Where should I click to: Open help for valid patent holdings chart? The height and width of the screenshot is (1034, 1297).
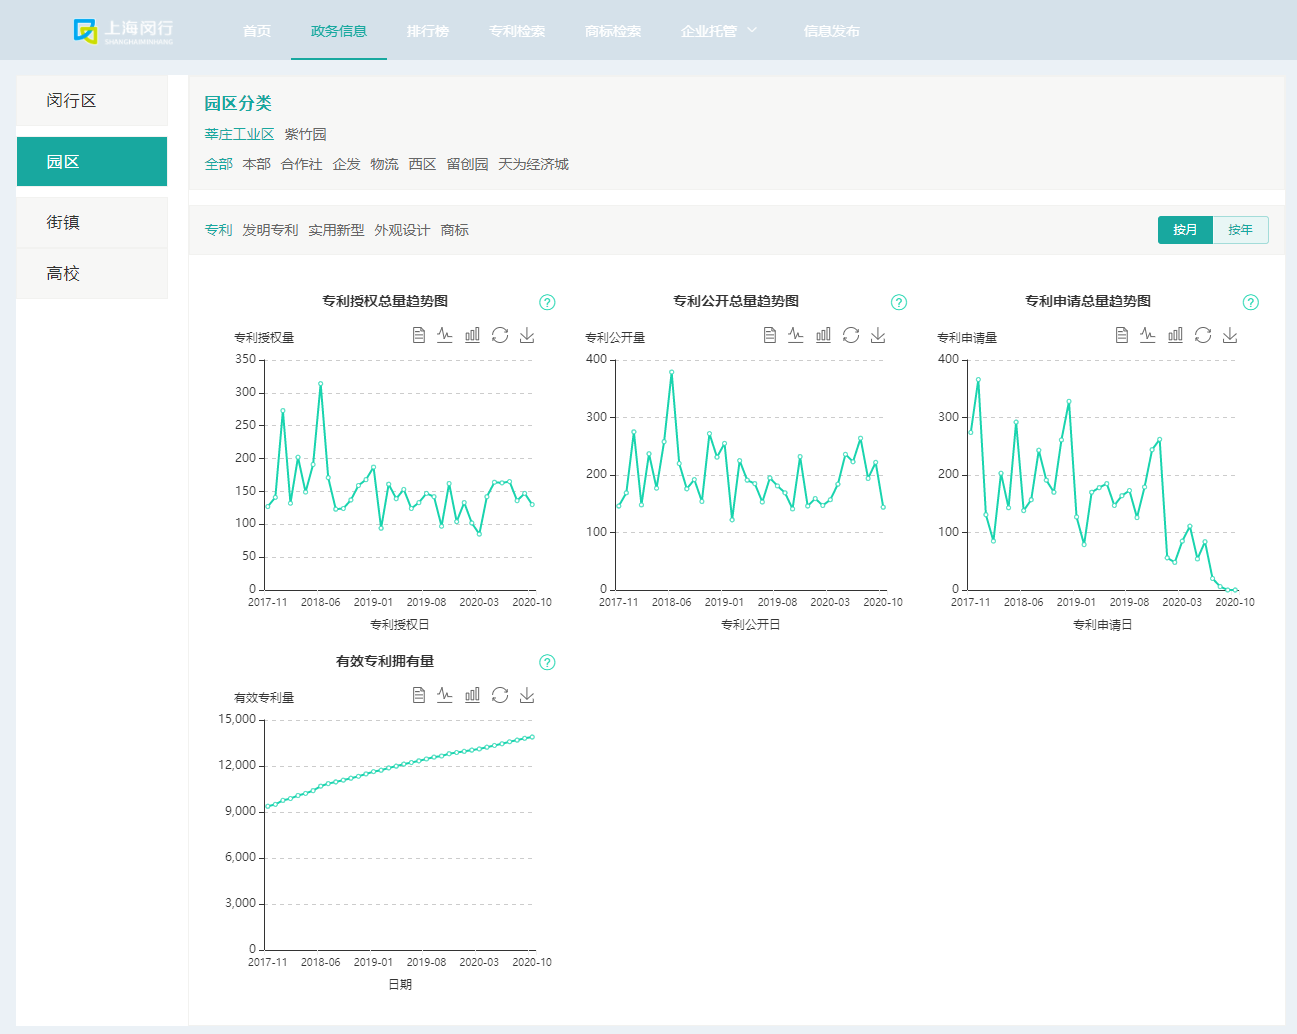547,662
